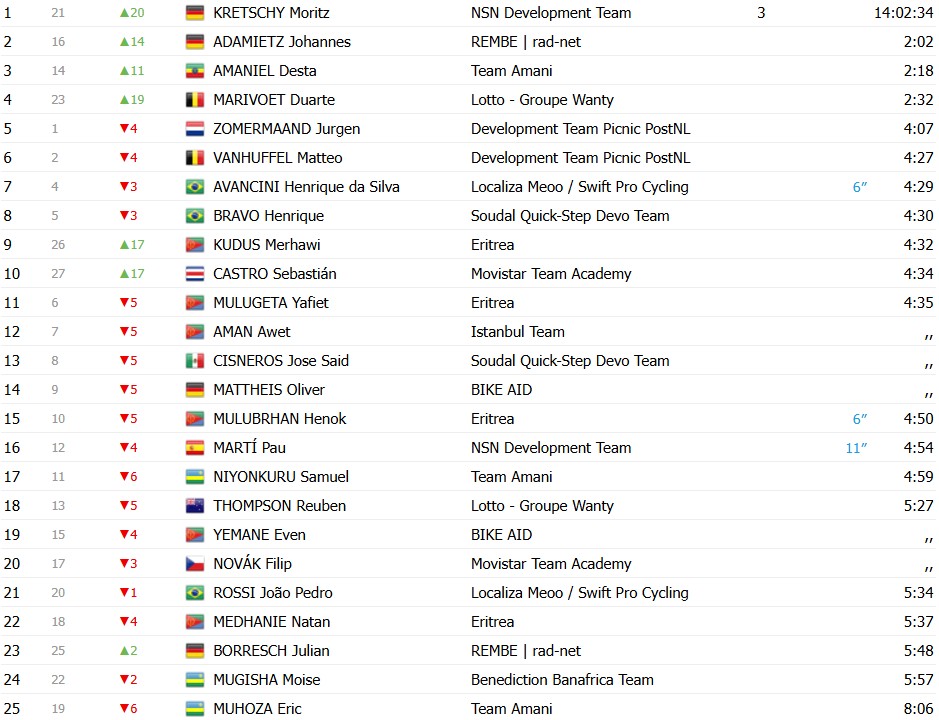Screen dimensions: 939x720
Task: Open Benediction Banafrica Team link
Action: coord(562,680)
